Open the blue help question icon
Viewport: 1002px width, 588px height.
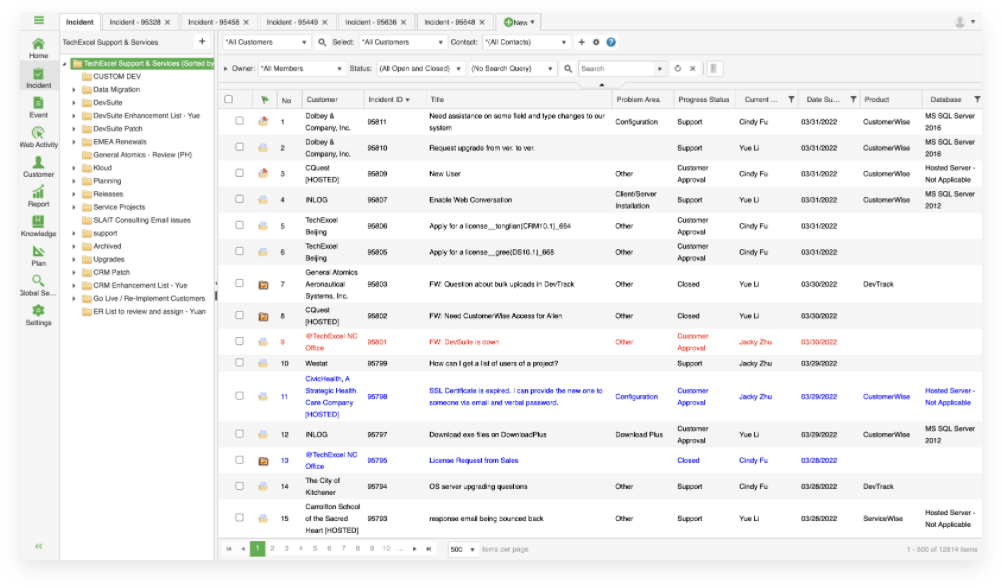[611, 42]
